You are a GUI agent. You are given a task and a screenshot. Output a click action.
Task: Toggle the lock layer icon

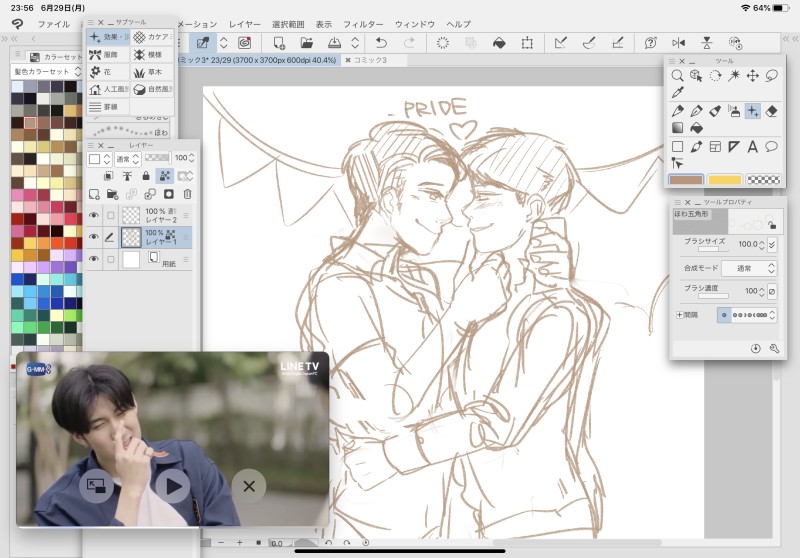(146, 176)
